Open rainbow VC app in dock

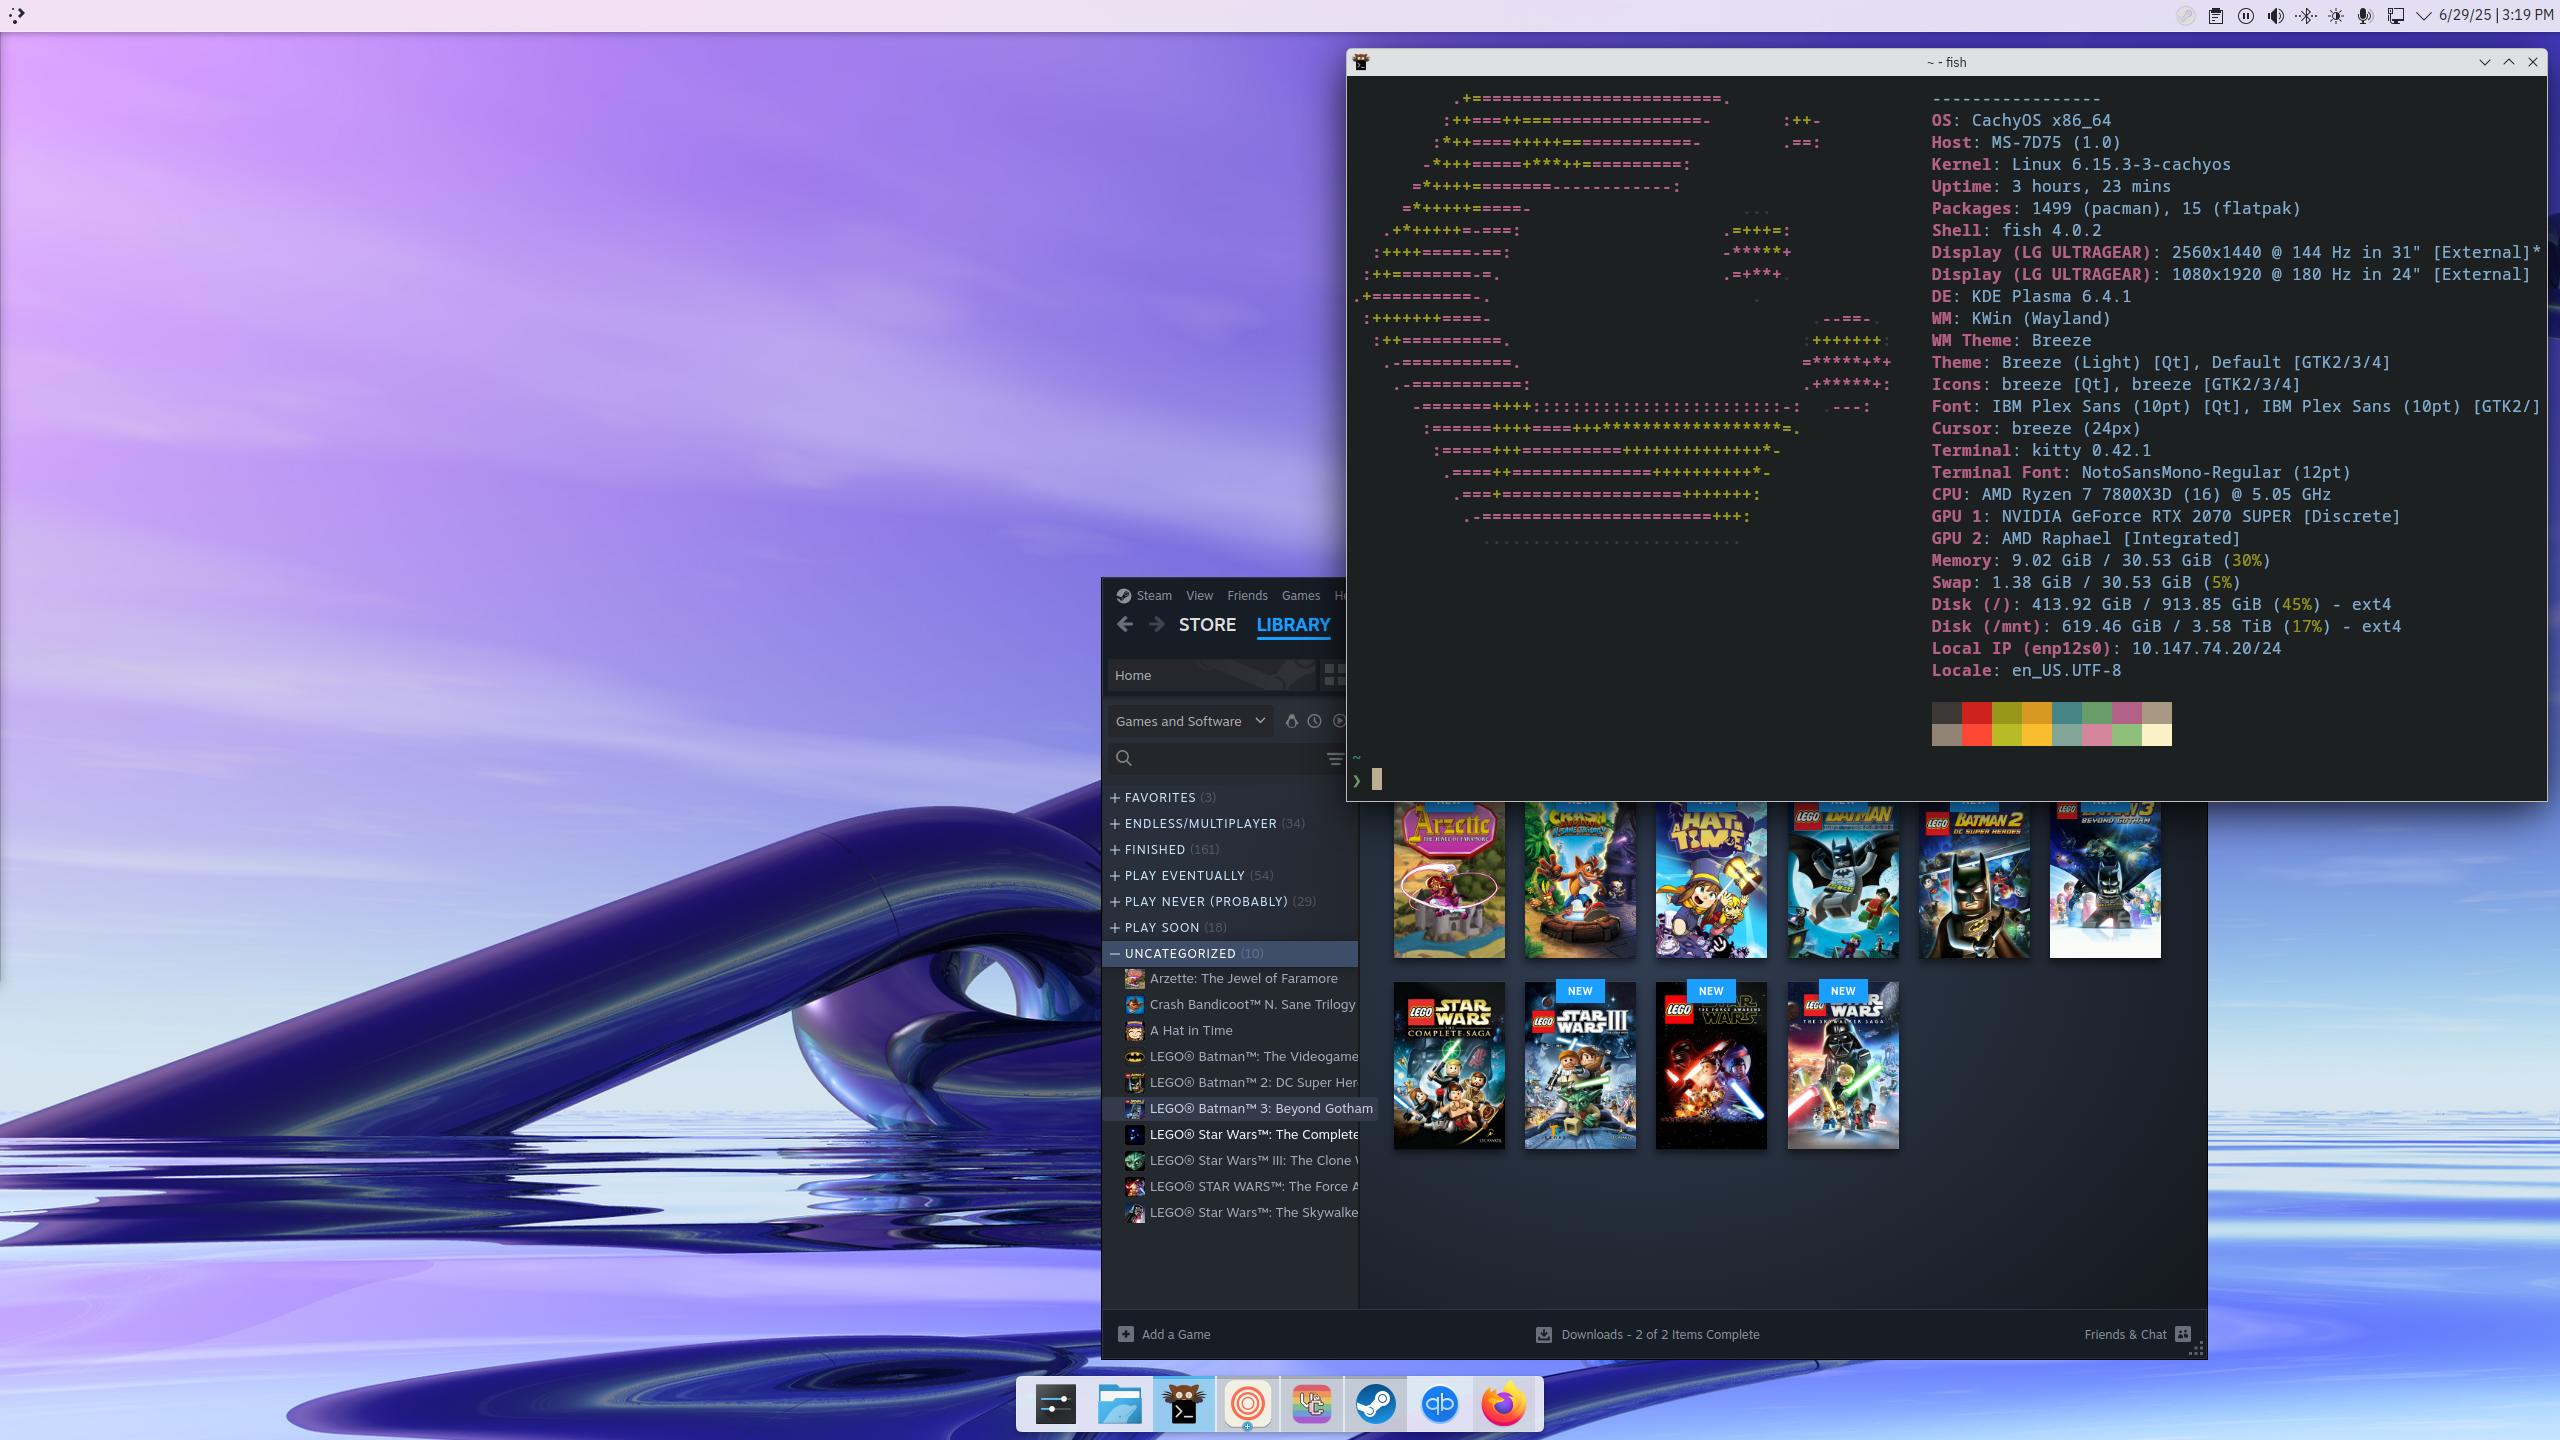point(1312,1404)
